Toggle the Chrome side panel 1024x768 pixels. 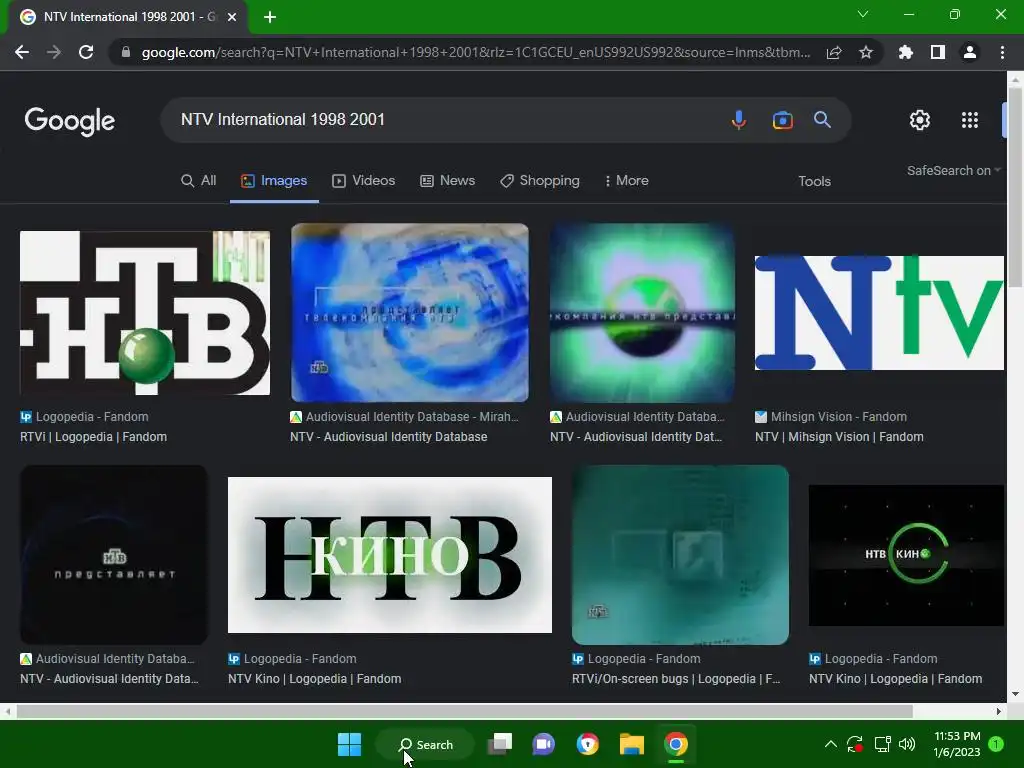click(x=938, y=52)
